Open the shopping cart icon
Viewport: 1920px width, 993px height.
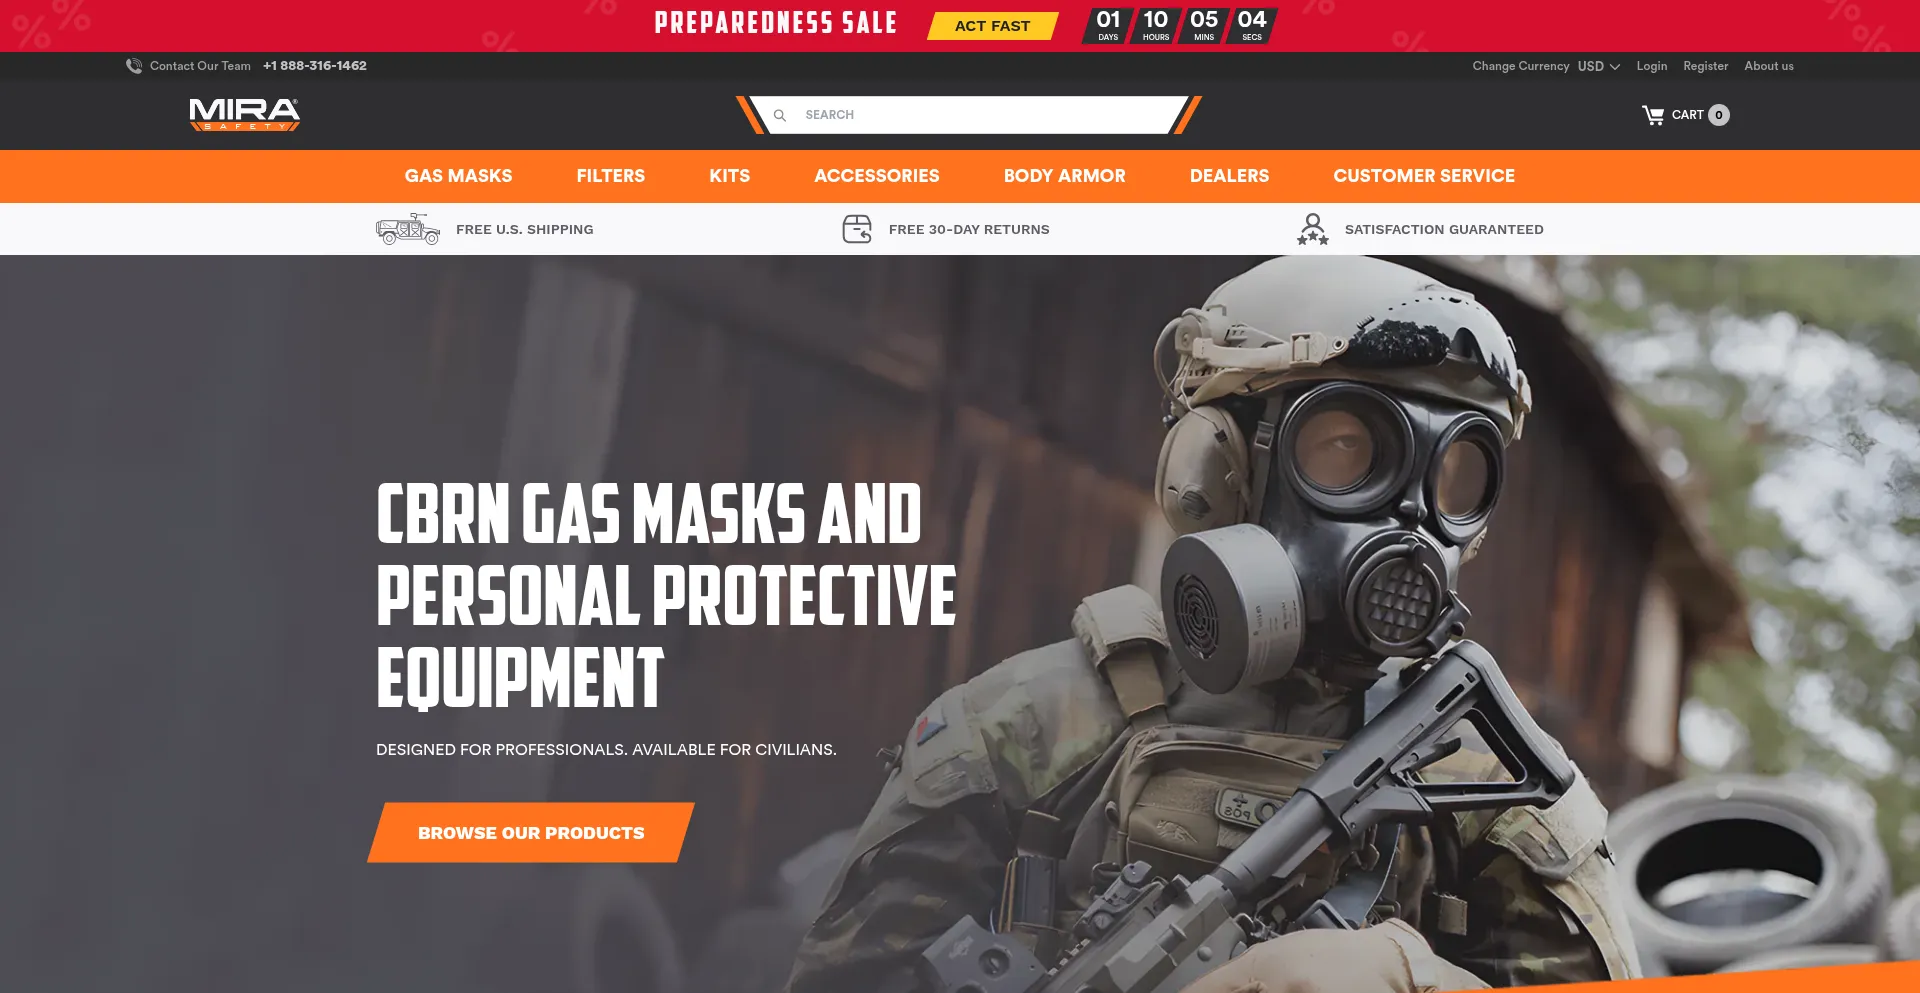pos(1653,115)
